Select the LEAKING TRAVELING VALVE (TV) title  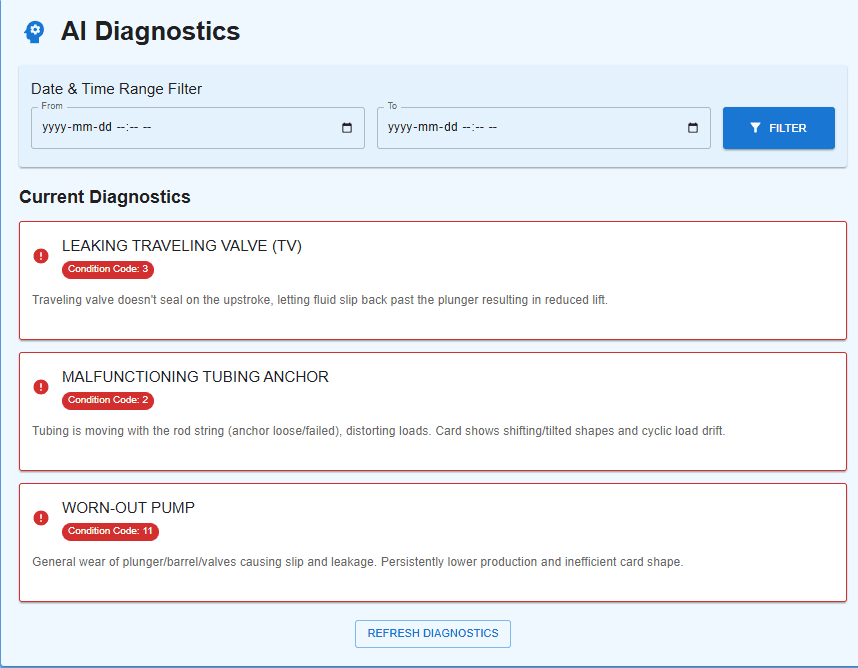point(181,246)
